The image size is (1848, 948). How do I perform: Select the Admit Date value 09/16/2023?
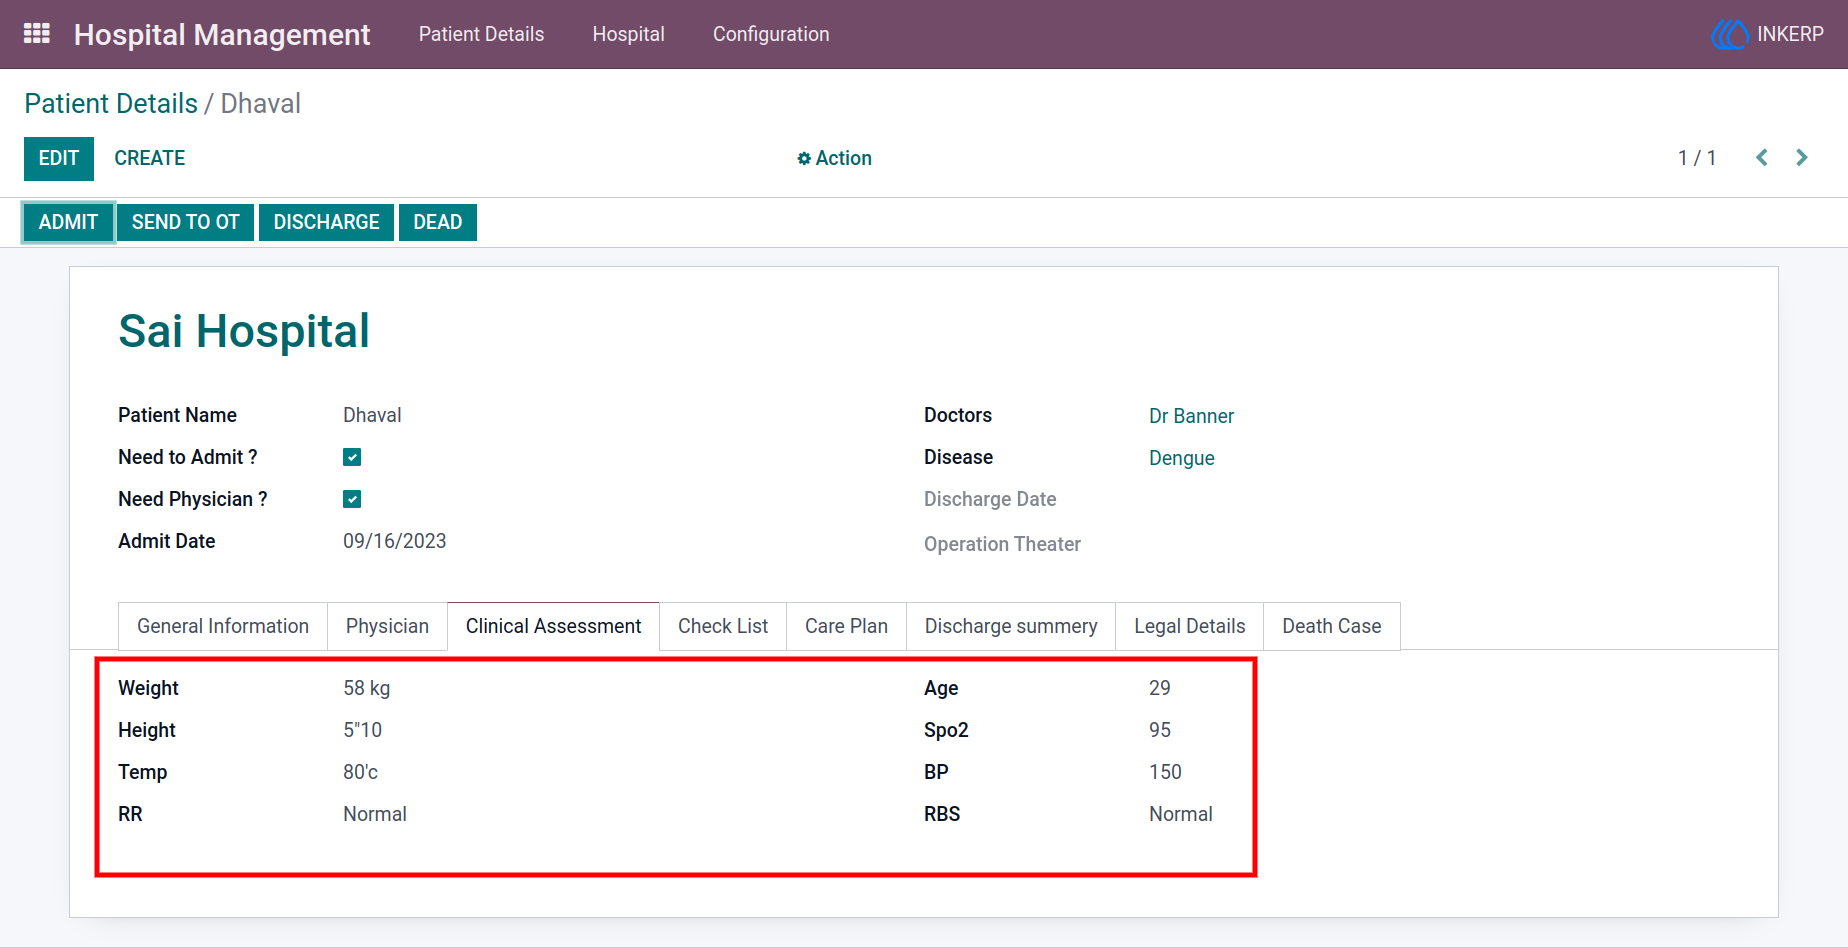pyautogui.click(x=395, y=541)
